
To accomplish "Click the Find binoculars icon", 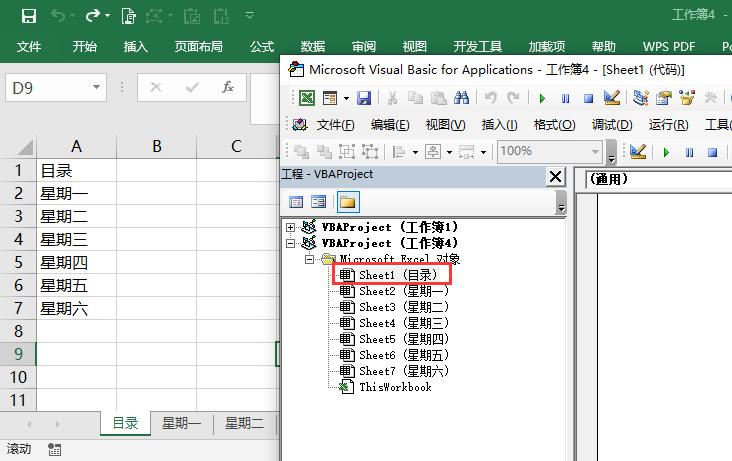I will pyautogui.click(x=462, y=98).
